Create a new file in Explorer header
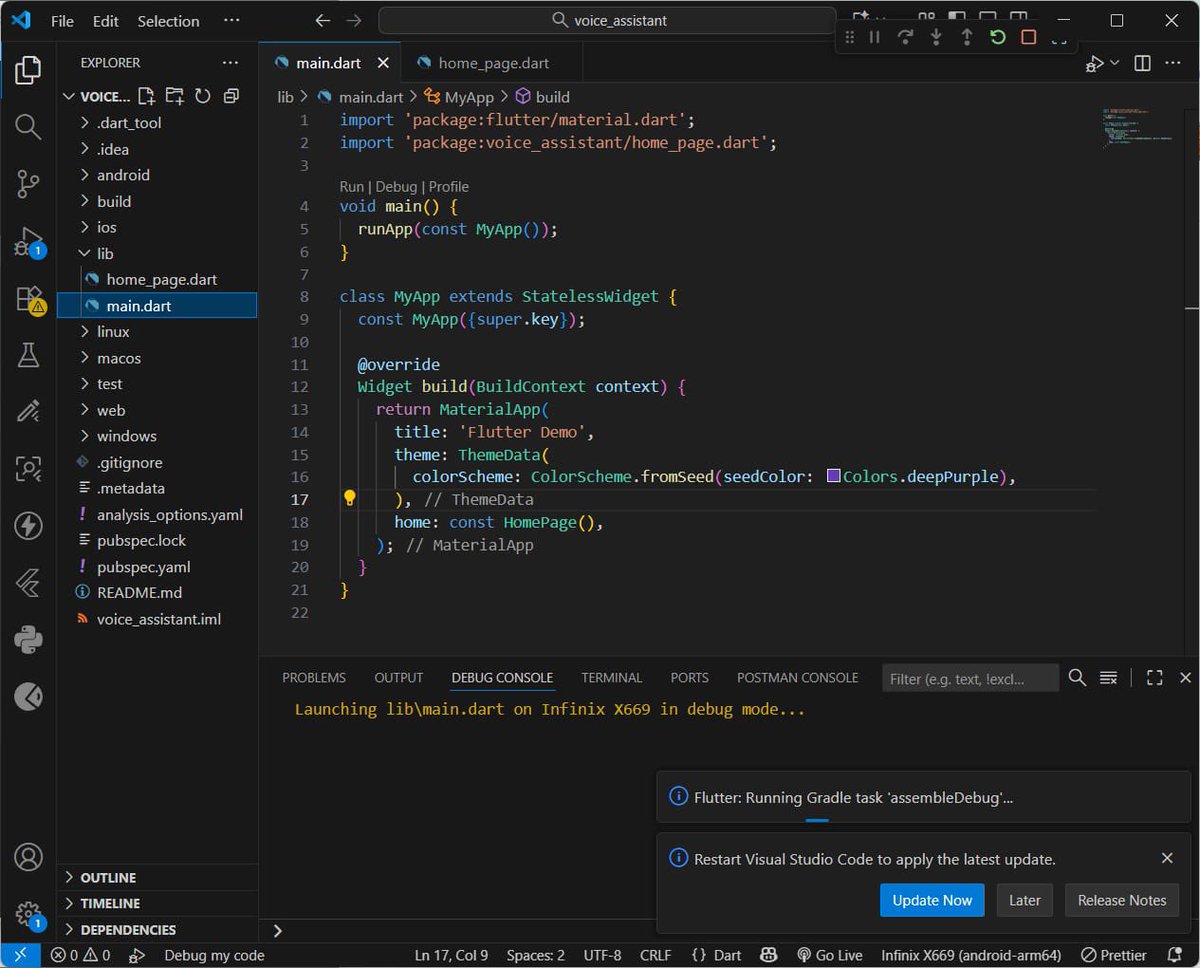The image size is (1200, 968). [x=147, y=97]
